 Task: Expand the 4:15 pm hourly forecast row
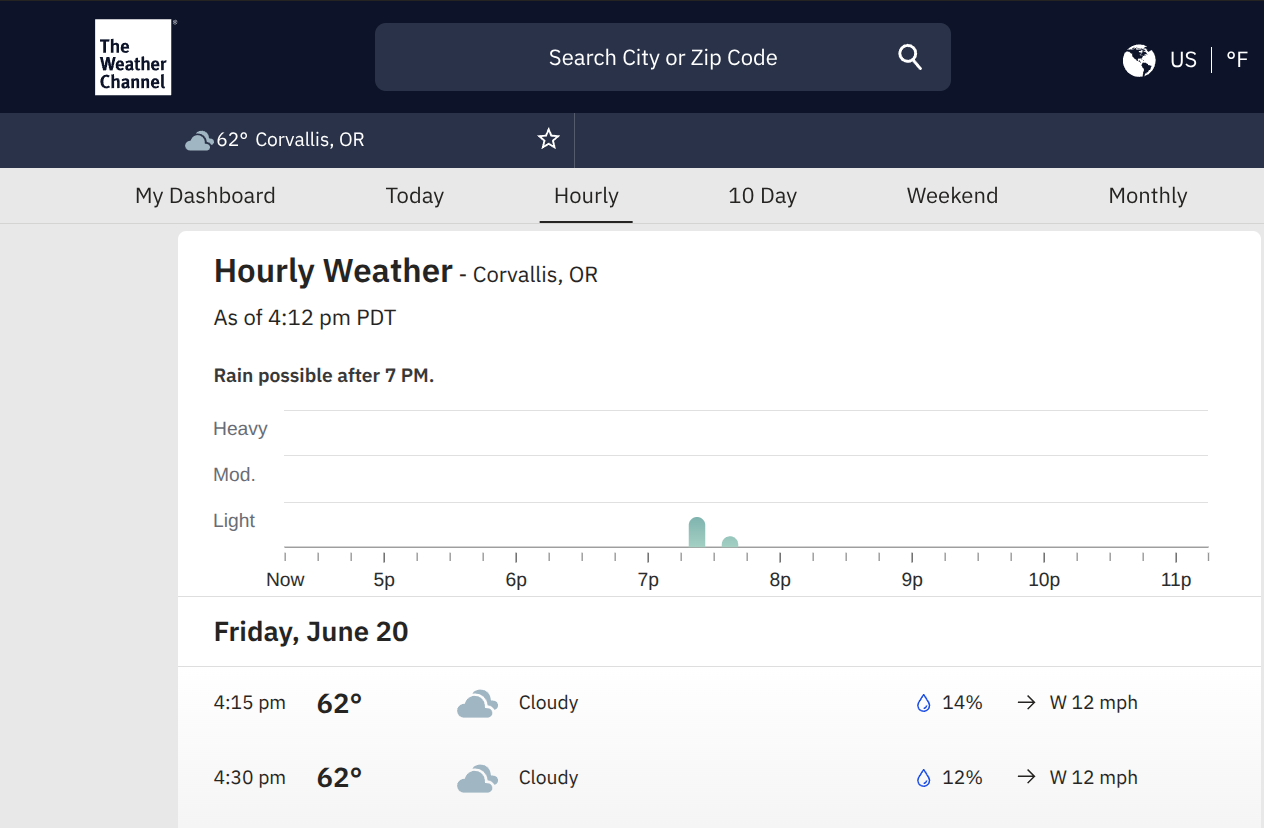(700, 703)
